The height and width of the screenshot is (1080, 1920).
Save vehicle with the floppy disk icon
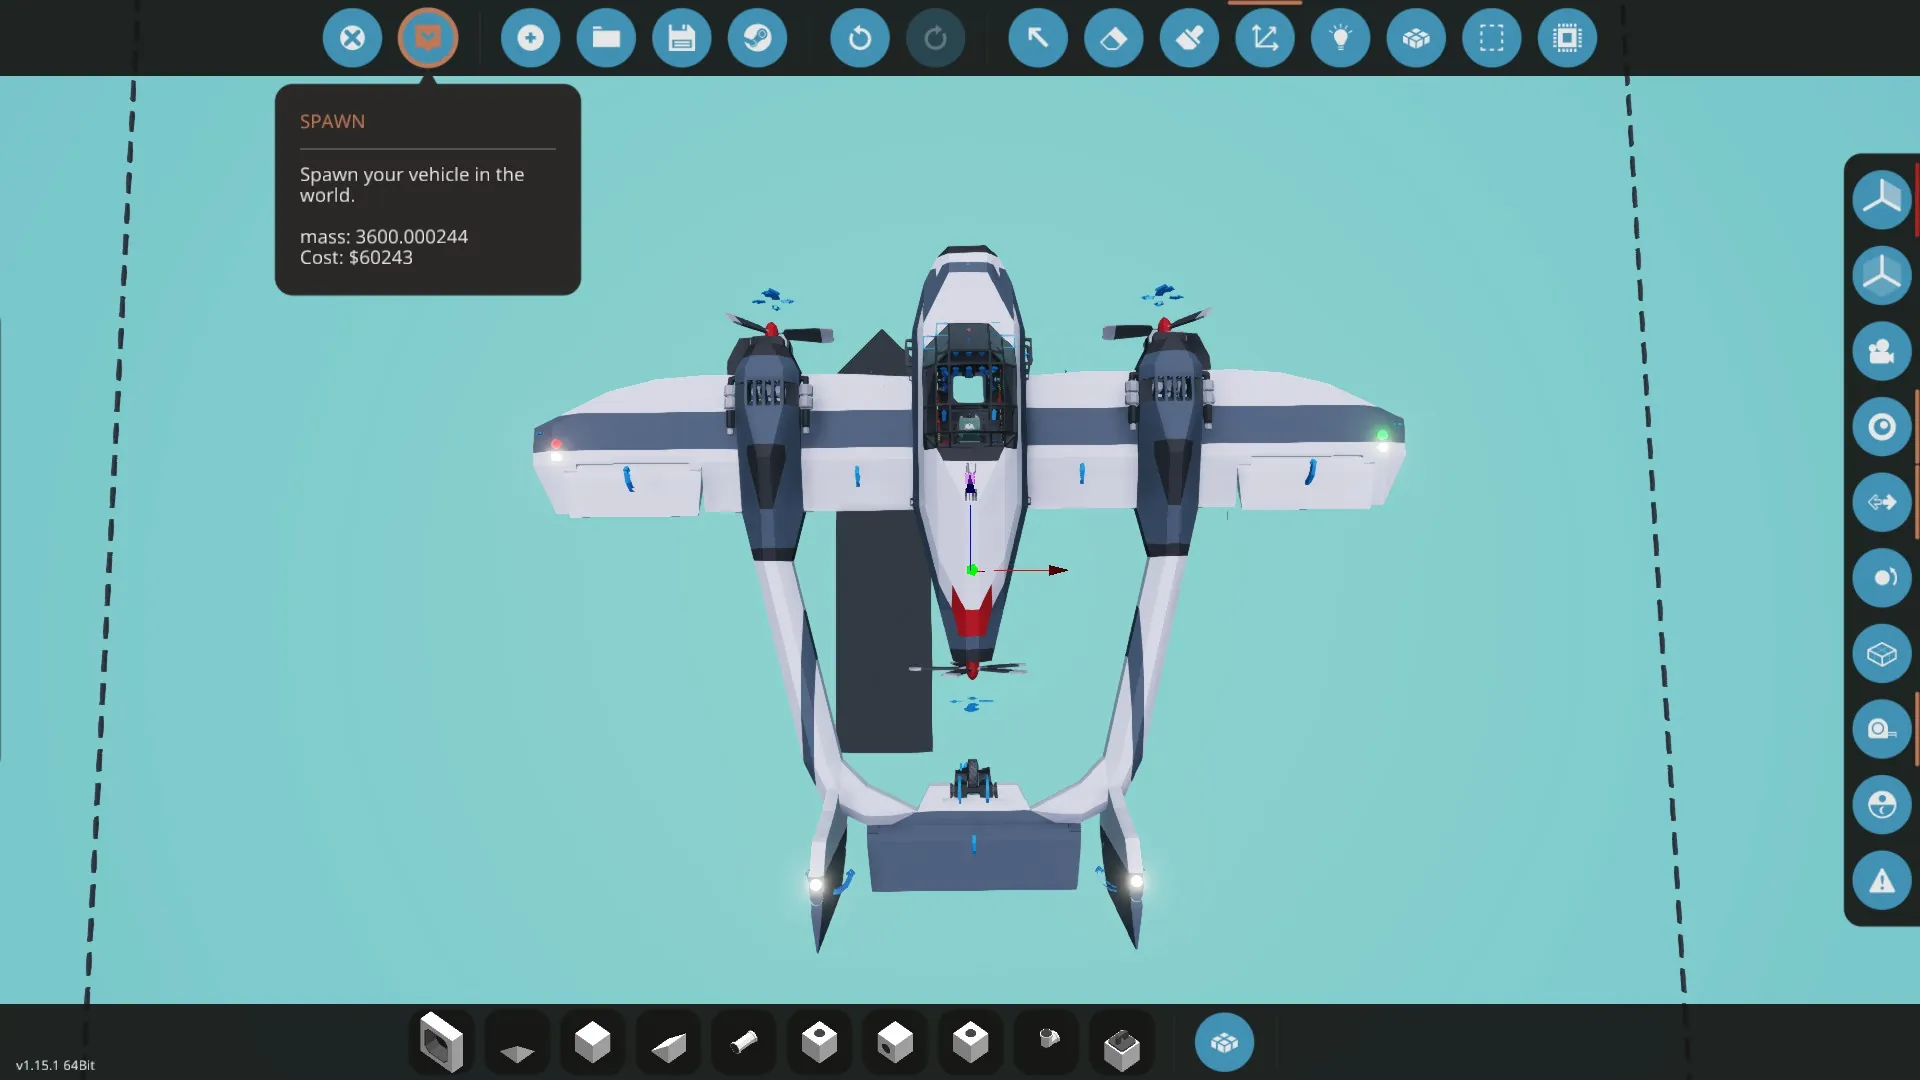point(682,39)
